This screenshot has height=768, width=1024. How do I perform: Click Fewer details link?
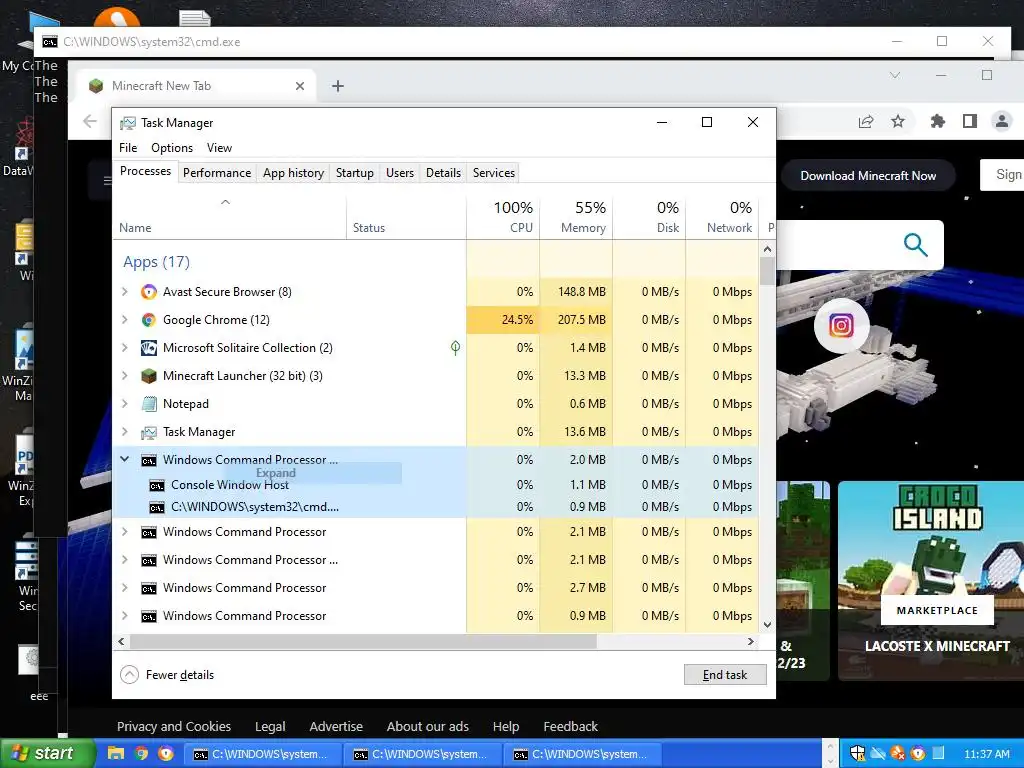point(180,675)
